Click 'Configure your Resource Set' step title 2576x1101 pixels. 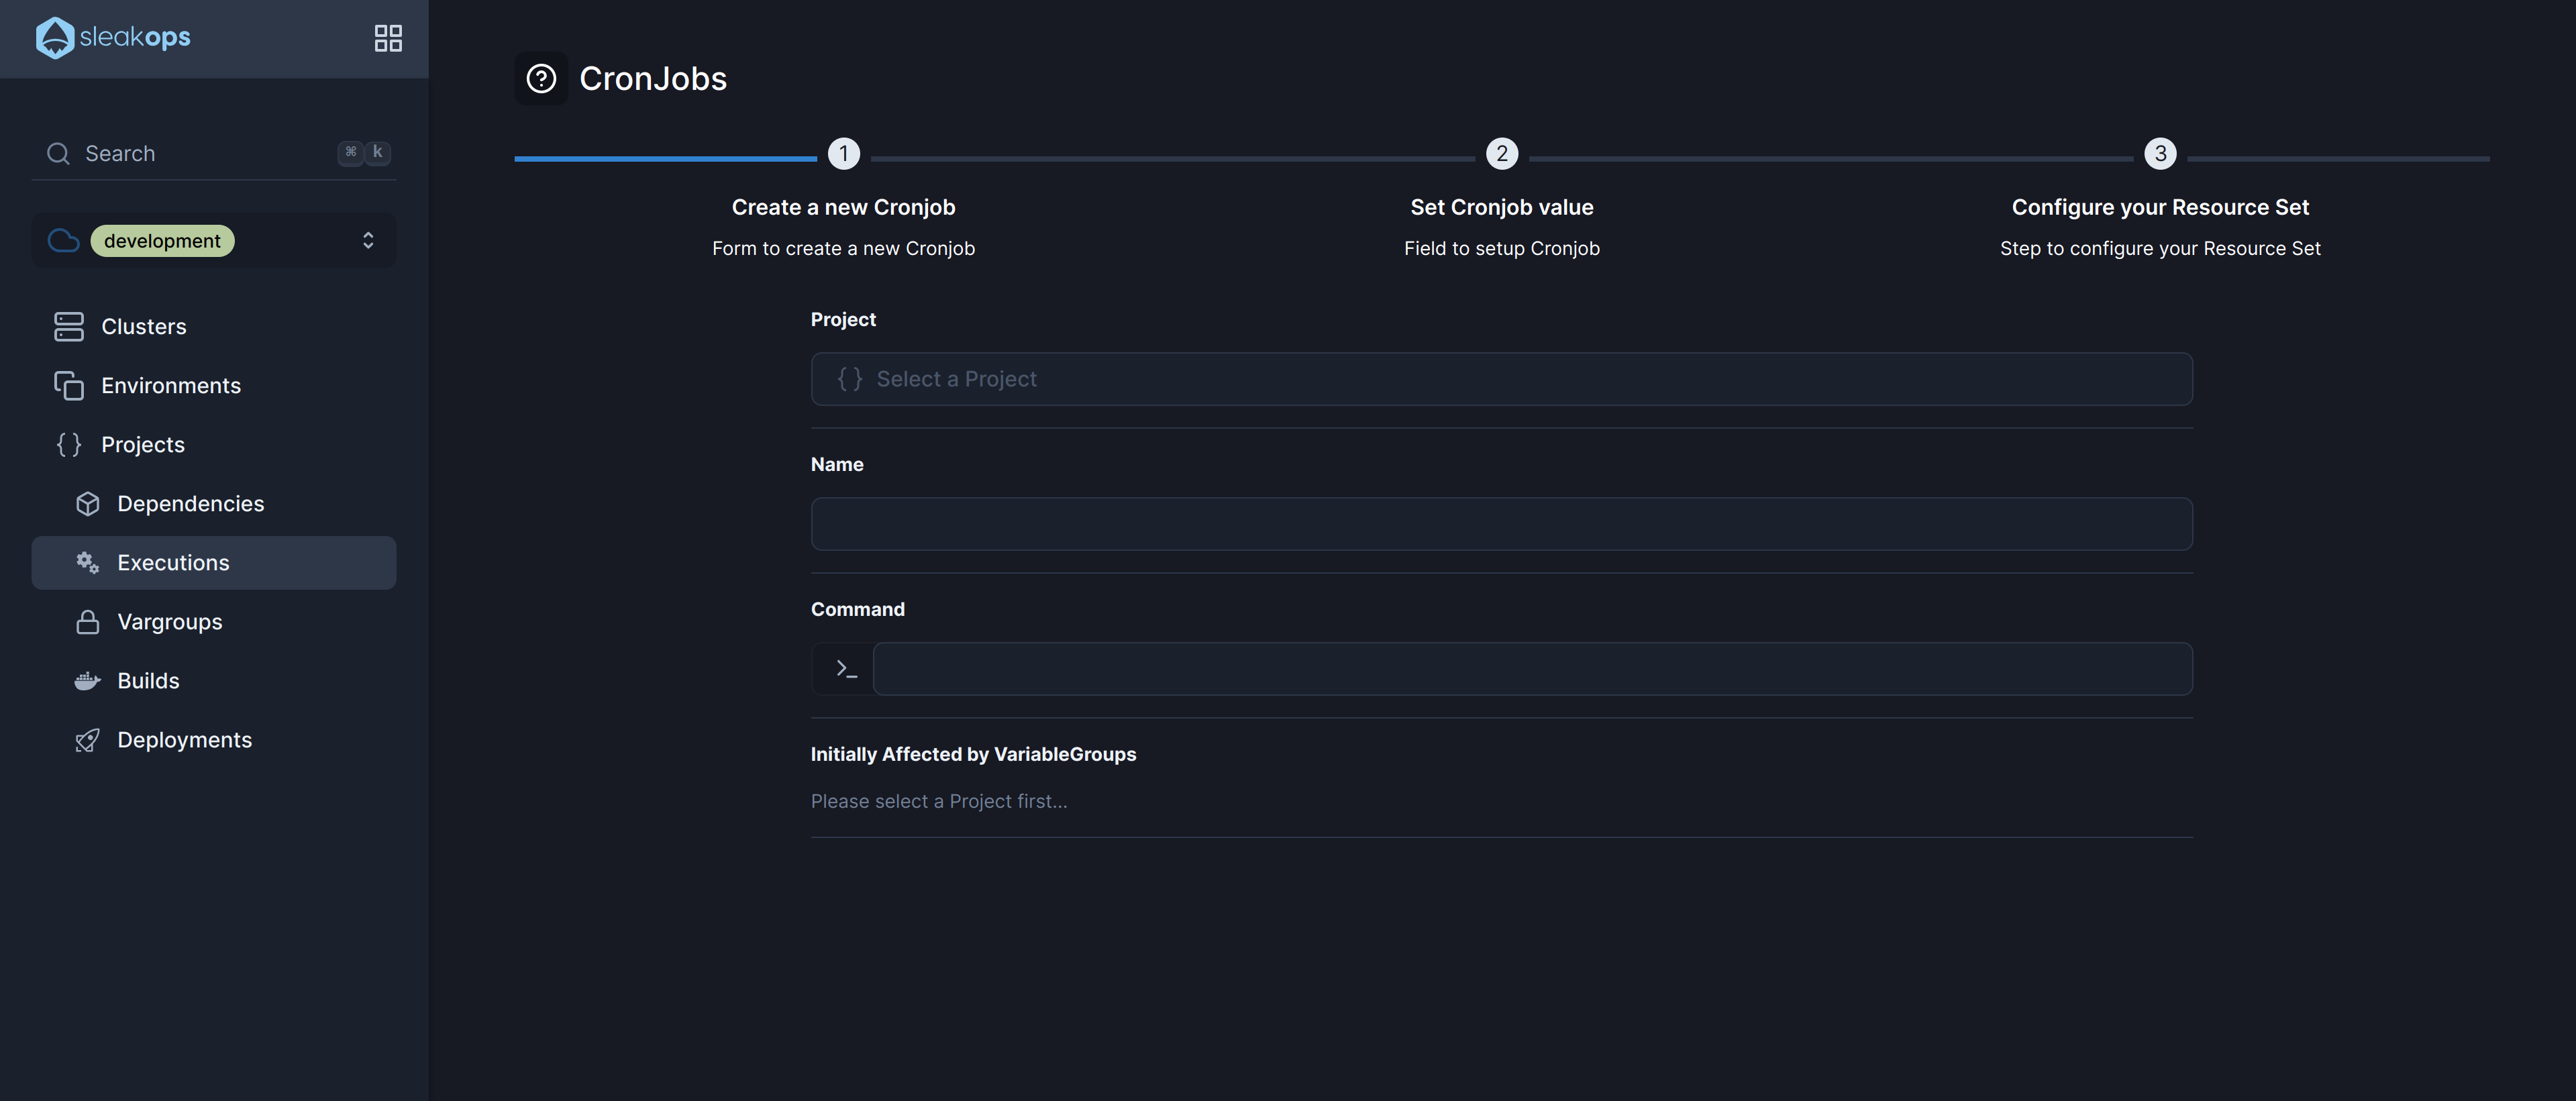coord(2160,207)
